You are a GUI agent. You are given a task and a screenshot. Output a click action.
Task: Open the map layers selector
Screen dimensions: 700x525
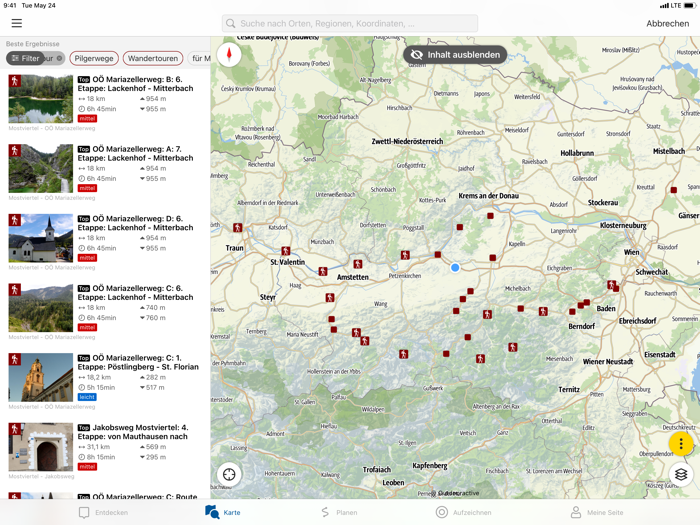click(x=681, y=474)
